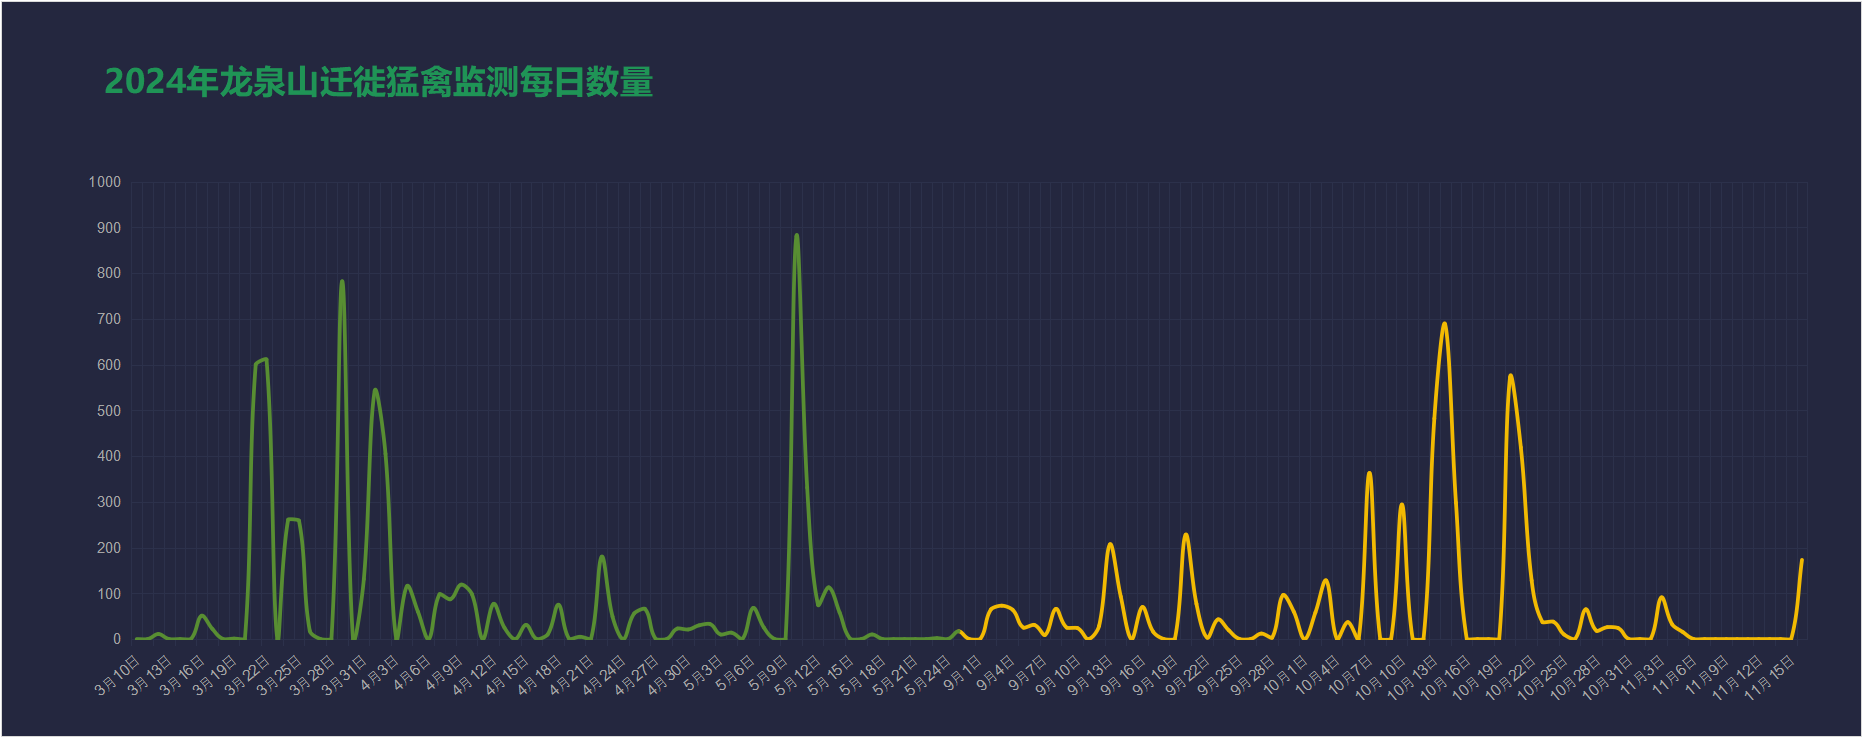Click the x-axis label 5月24日
This screenshot has width=1862, height=737.
tap(929, 675)
